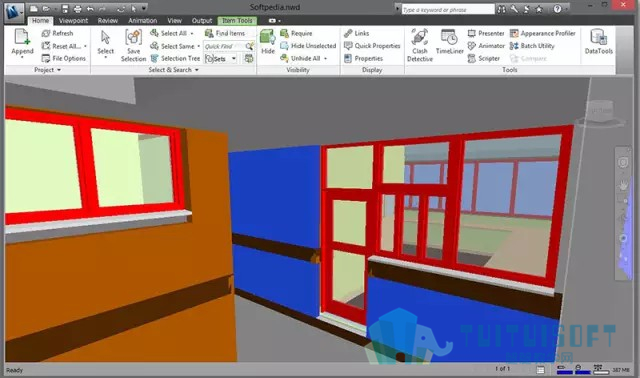Image resolution: width=640 pixels, height=378 pixels.
Task: Open the Select All dropdown arrow
Action: [x=192, y=33]
